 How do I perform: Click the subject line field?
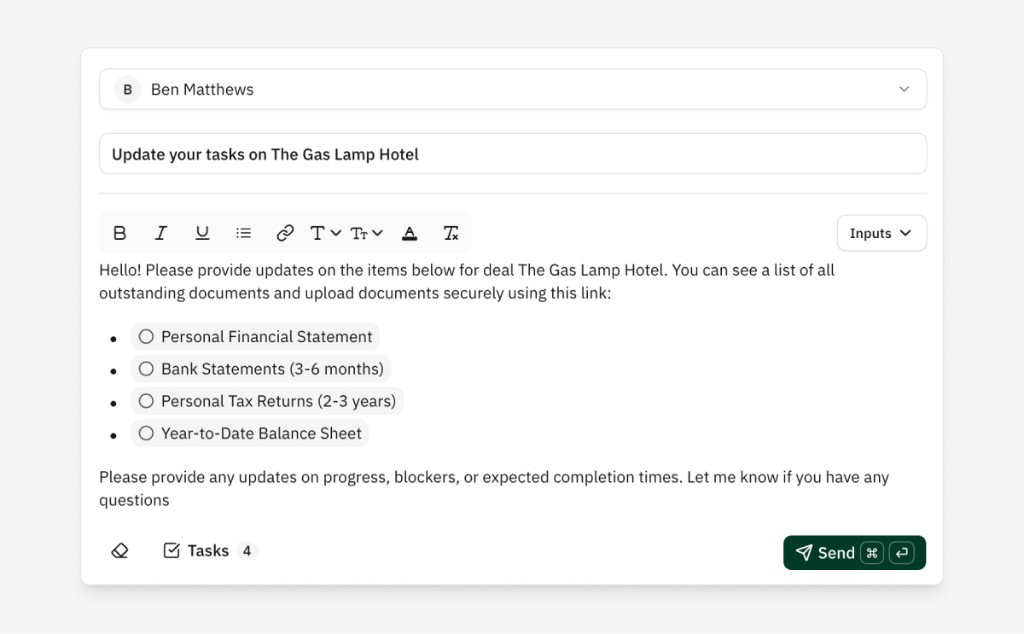click(x=513, y=154)
